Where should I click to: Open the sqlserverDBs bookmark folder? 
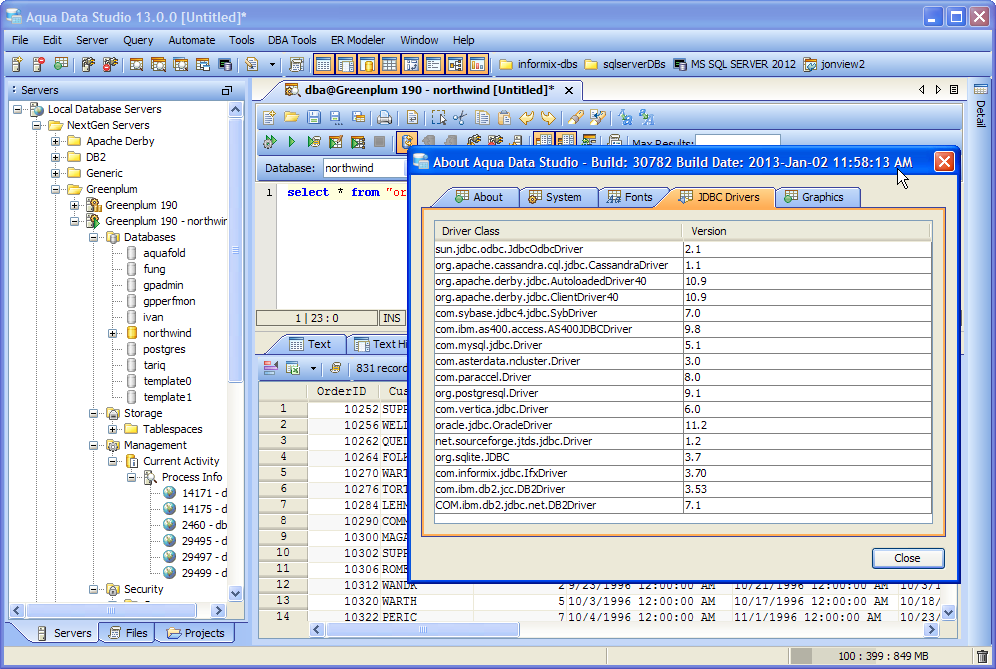625,64
